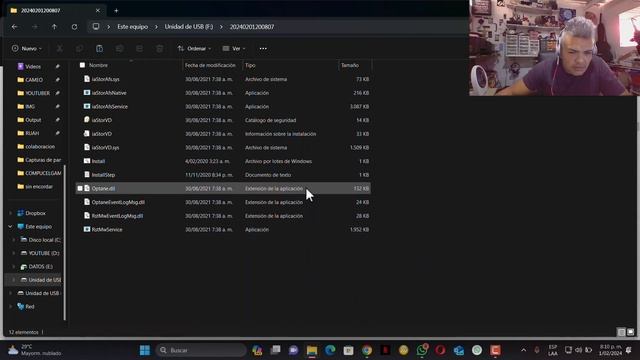Viewport: 640px width, 360px height.
Task: Go back to the previous folder
Action: point(15,27)
